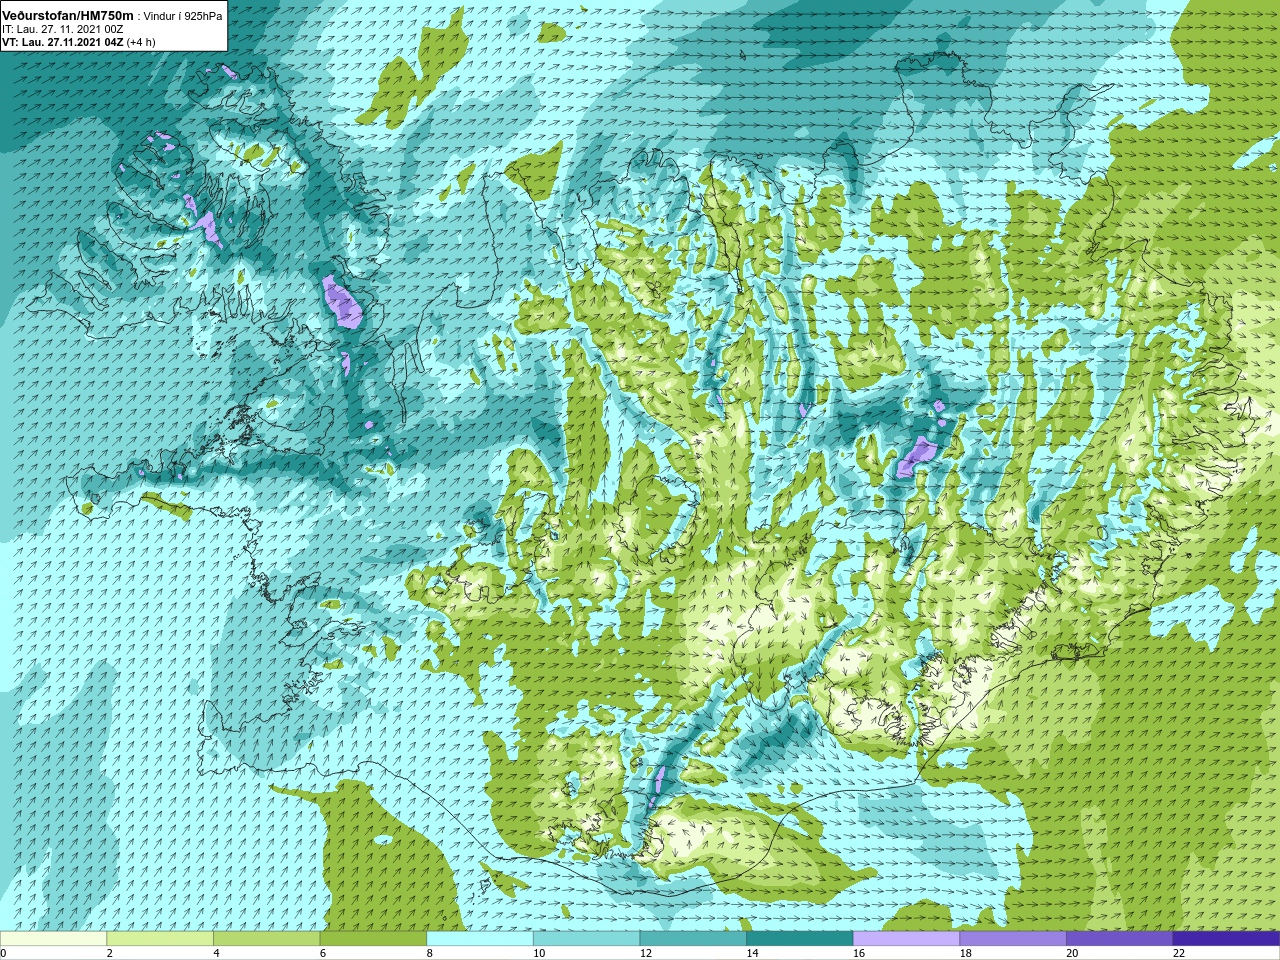Click the 'Vindur í 925hPa' label

(184, 16)
